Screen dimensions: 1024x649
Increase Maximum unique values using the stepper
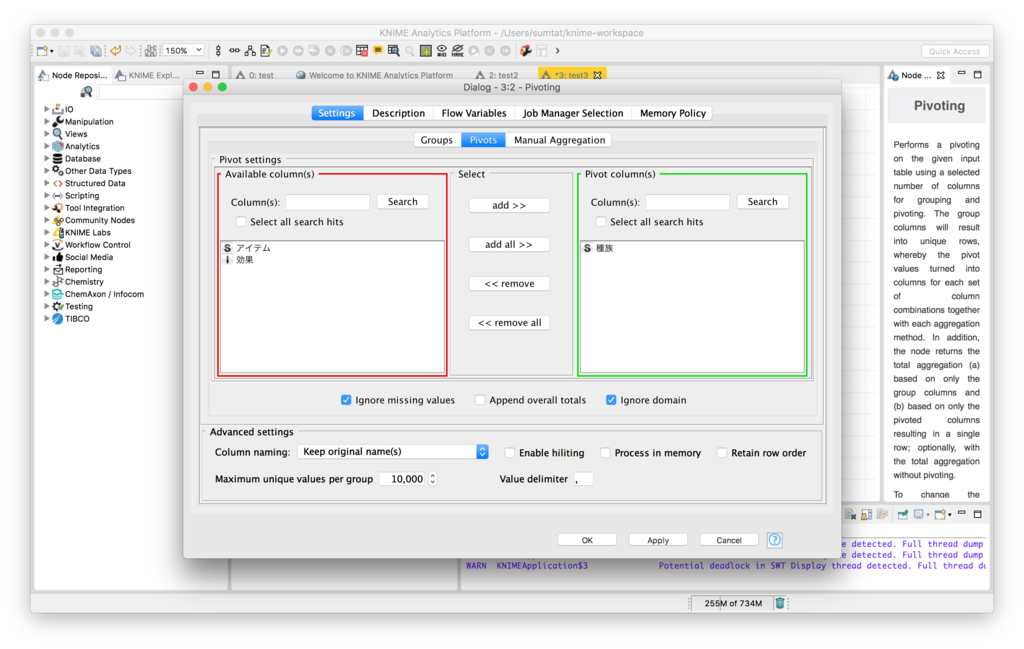433,475
